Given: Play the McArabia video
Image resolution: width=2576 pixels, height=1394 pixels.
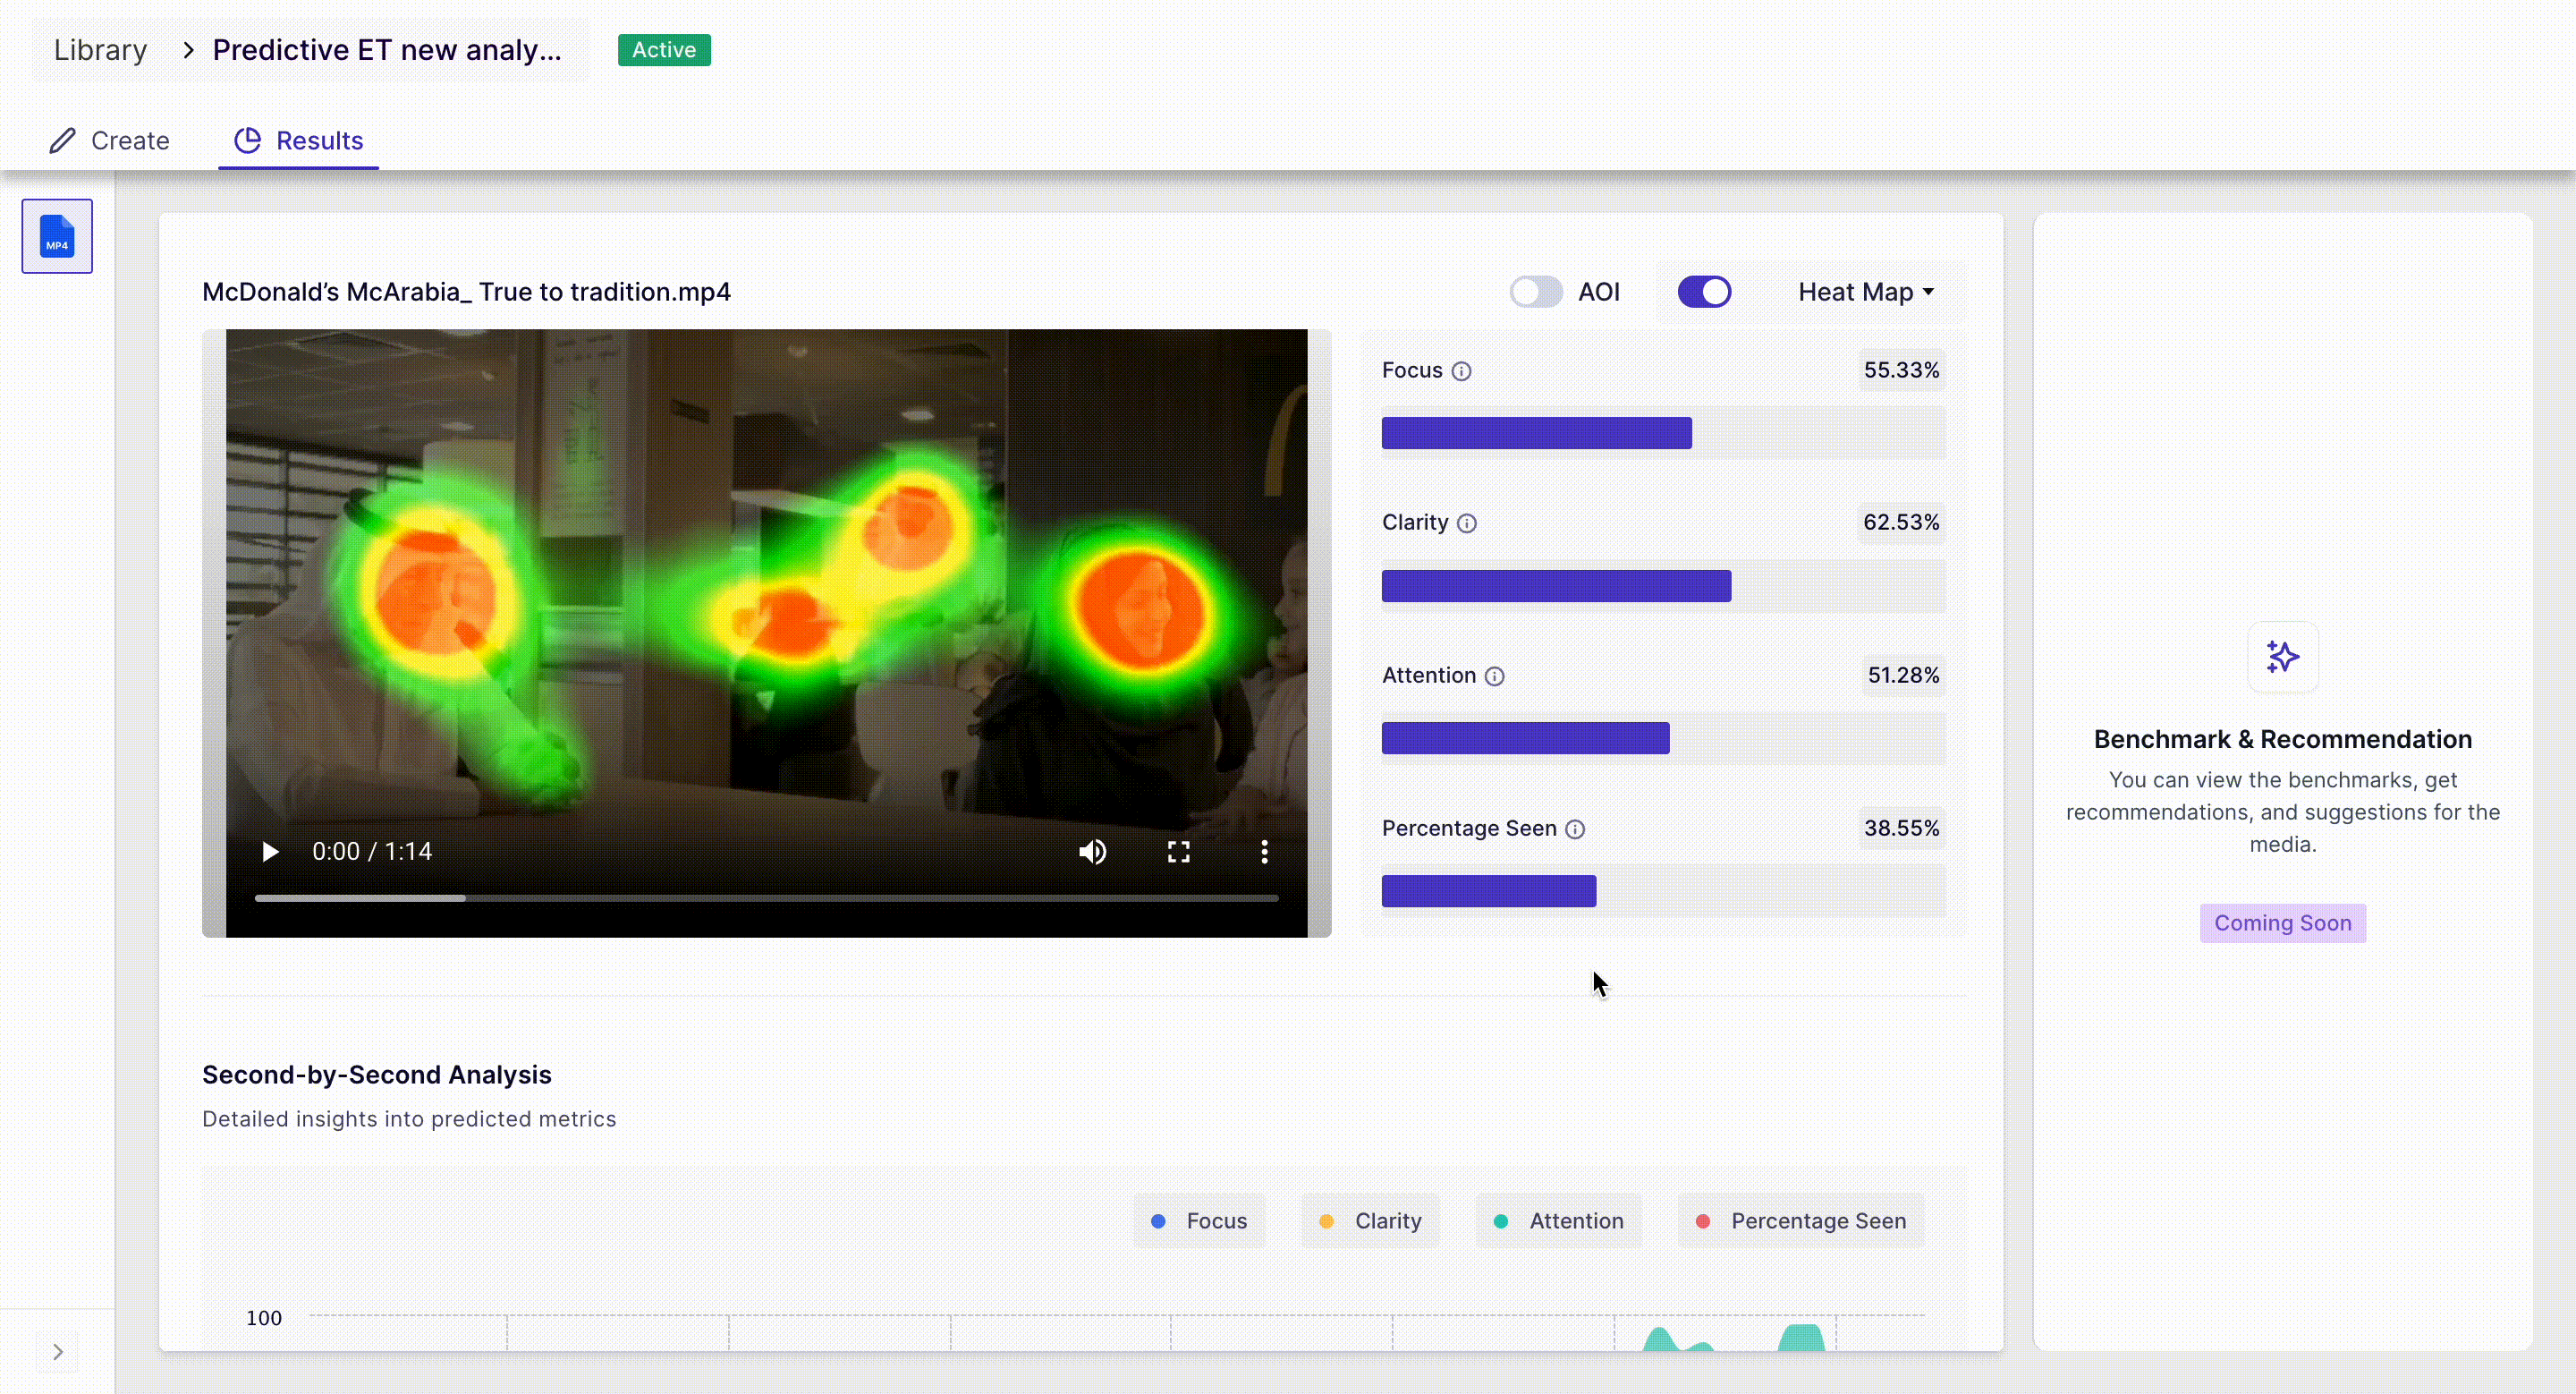Looking at the screenshot, I should [269, 852].
